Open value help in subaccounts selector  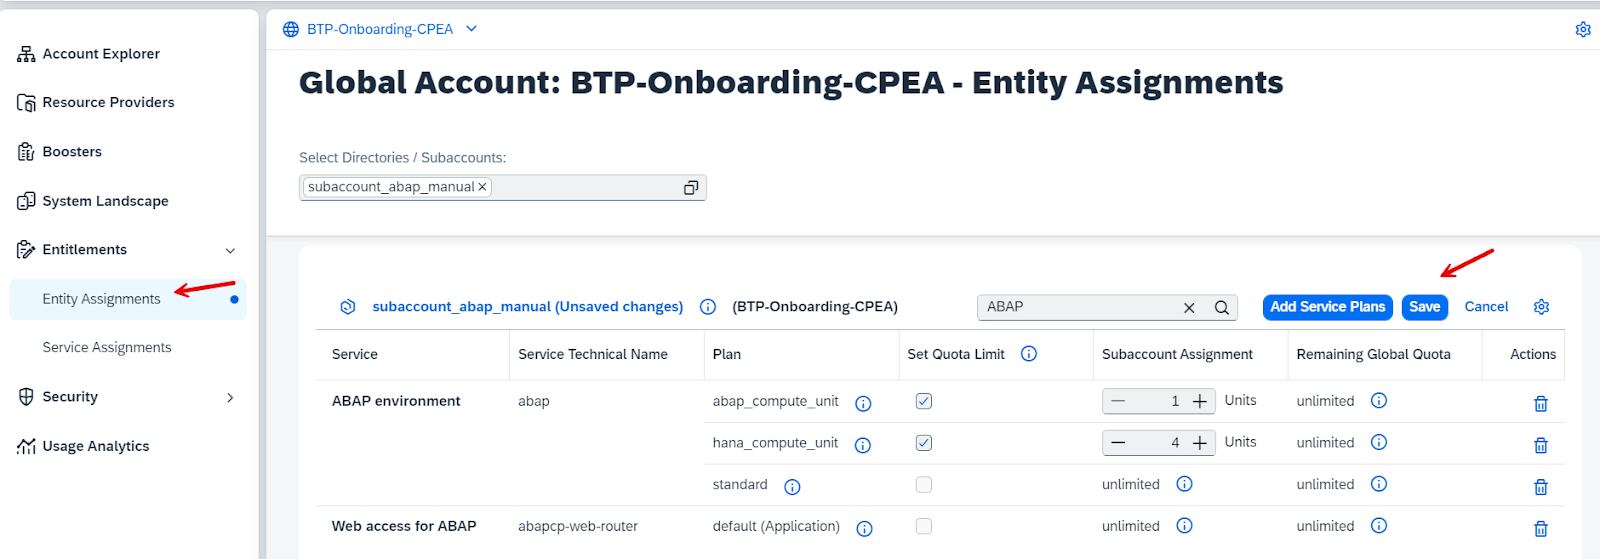point(690,188)
